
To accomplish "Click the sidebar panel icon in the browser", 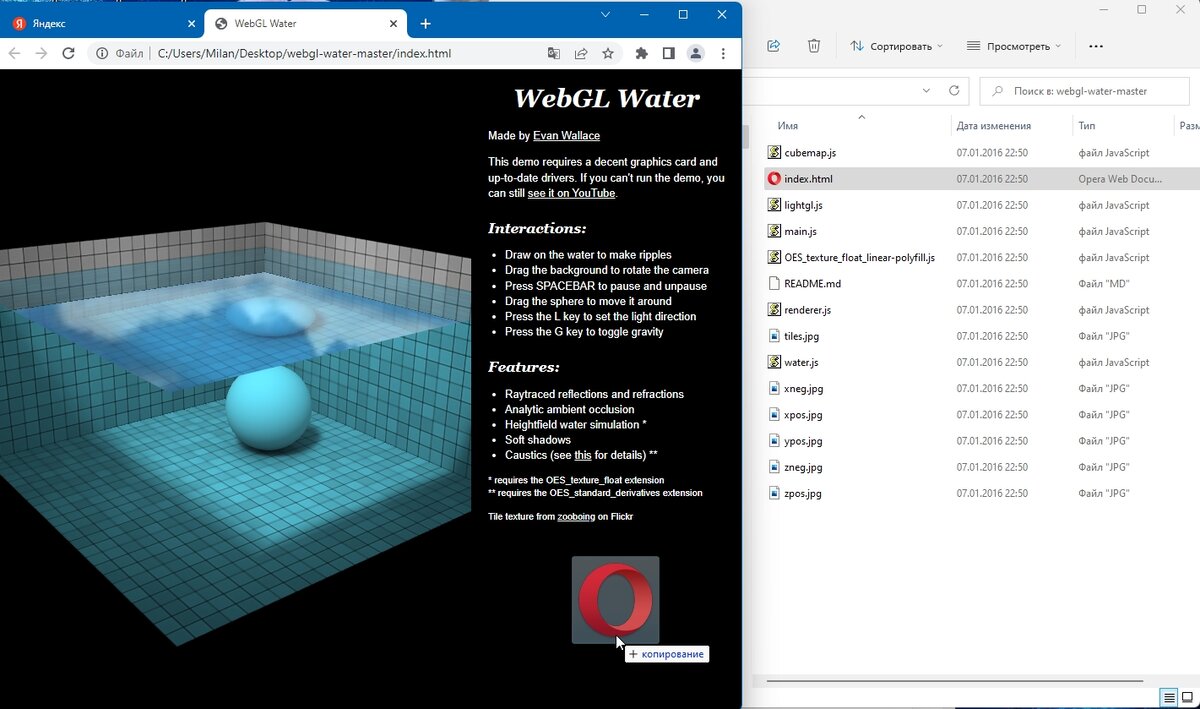I will click(x=667, y=53).
